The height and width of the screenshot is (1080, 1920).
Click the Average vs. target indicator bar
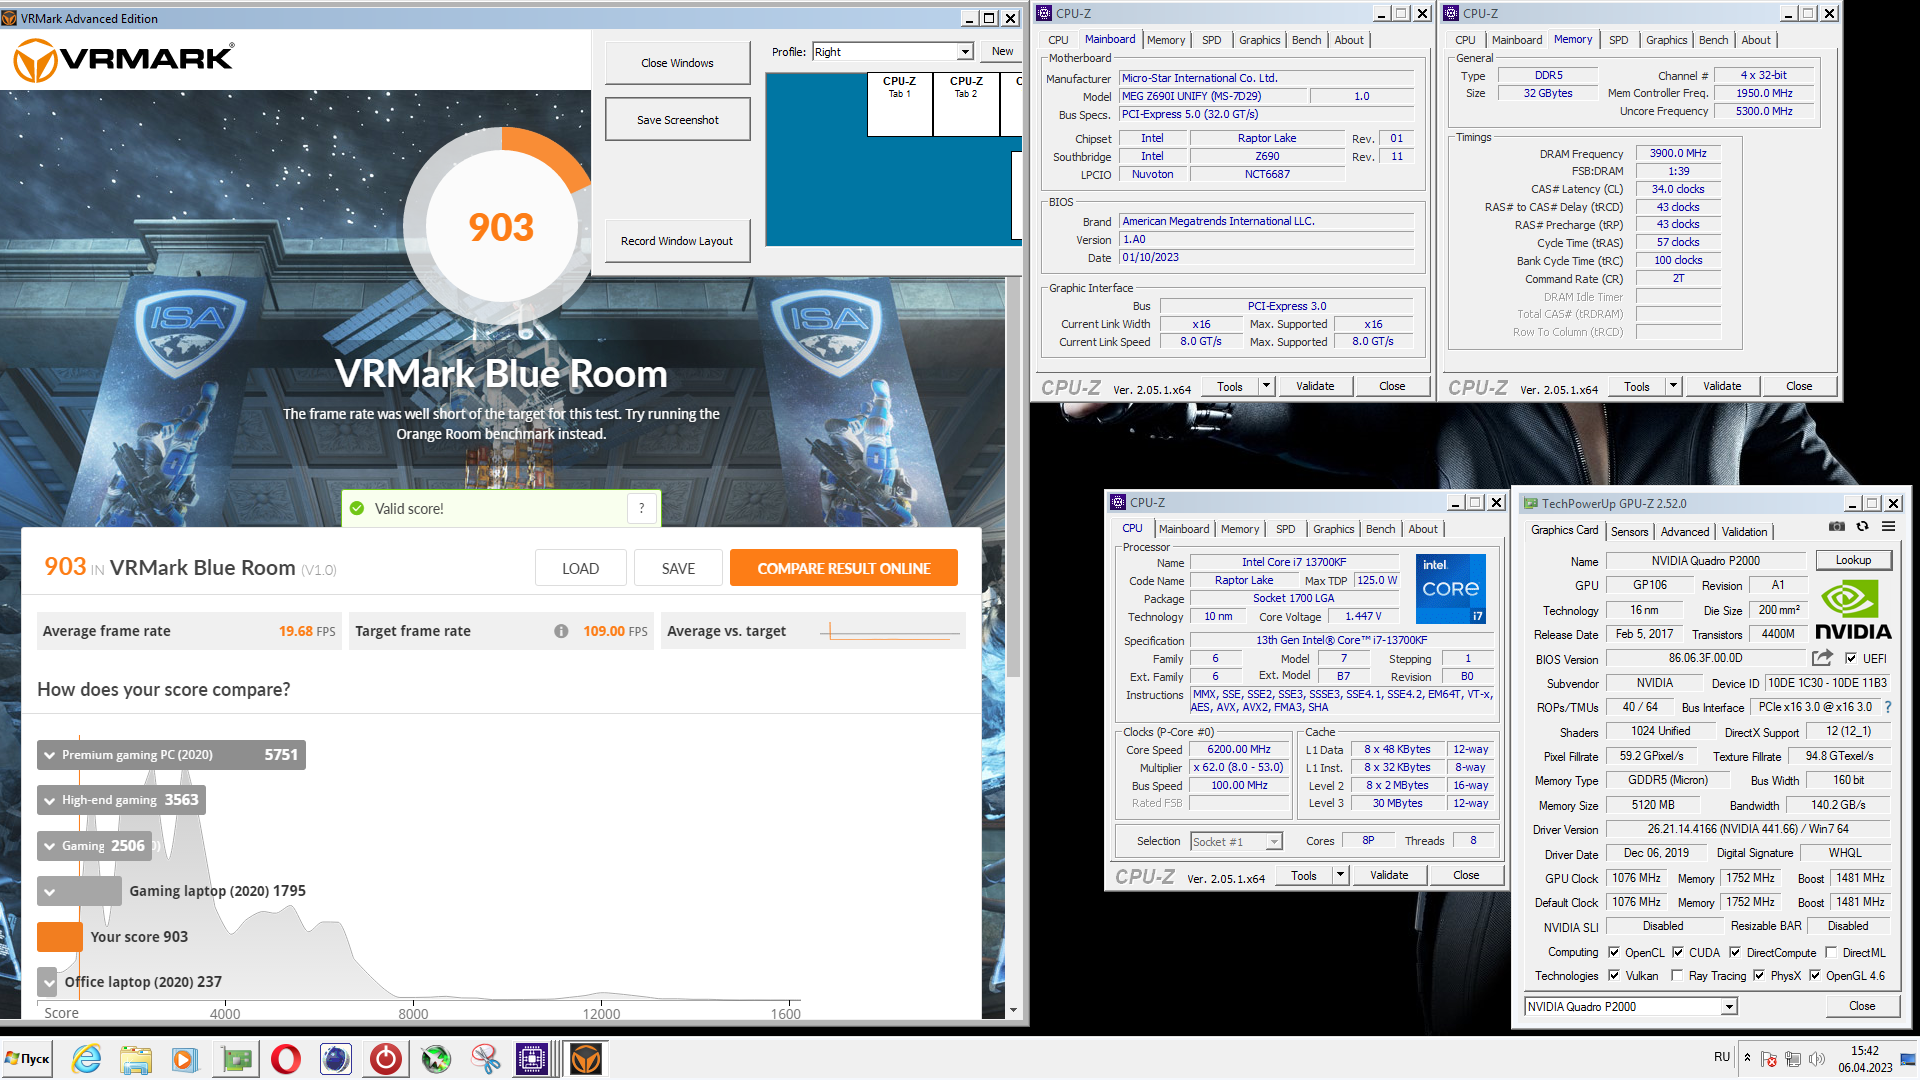pos(890,631)
